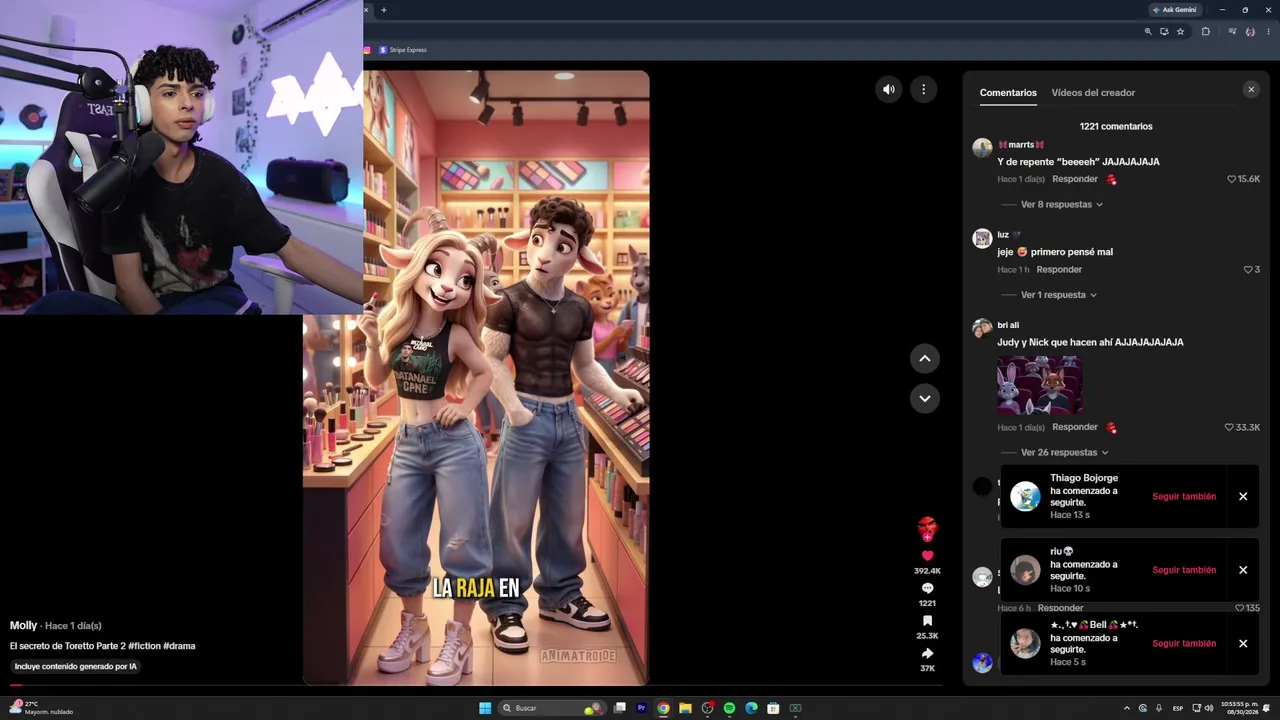Dismiss the Thiago Bojorge follower notification
1280x720 pixels.
click(x=1243, y=496)
